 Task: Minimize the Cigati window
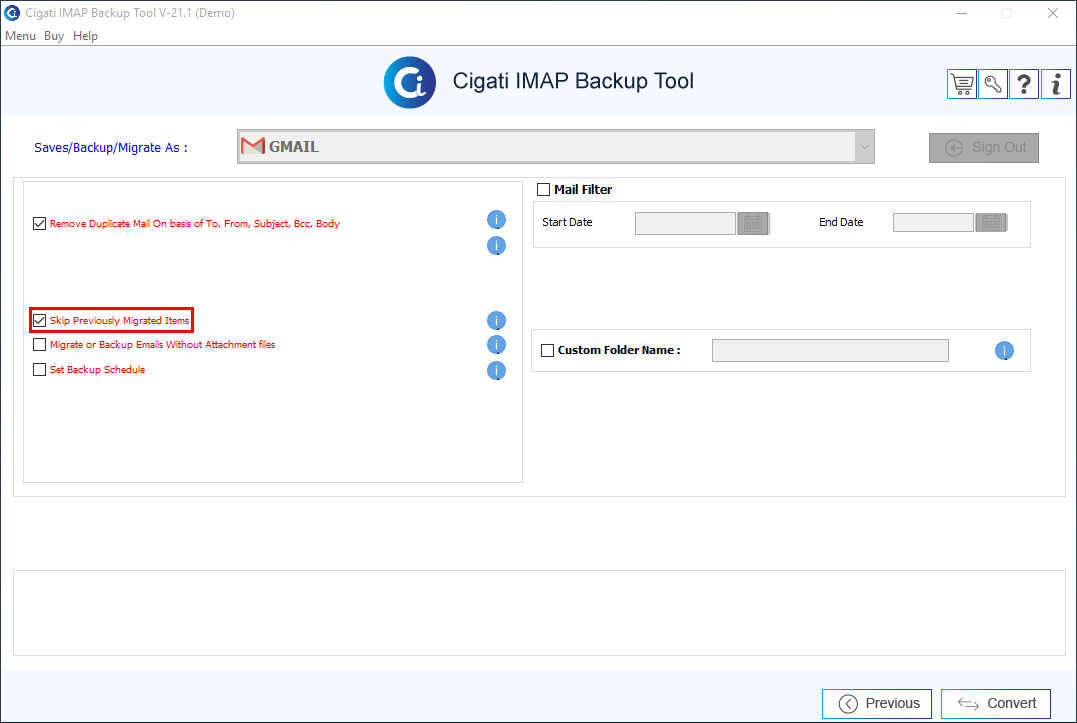(962, 13)
